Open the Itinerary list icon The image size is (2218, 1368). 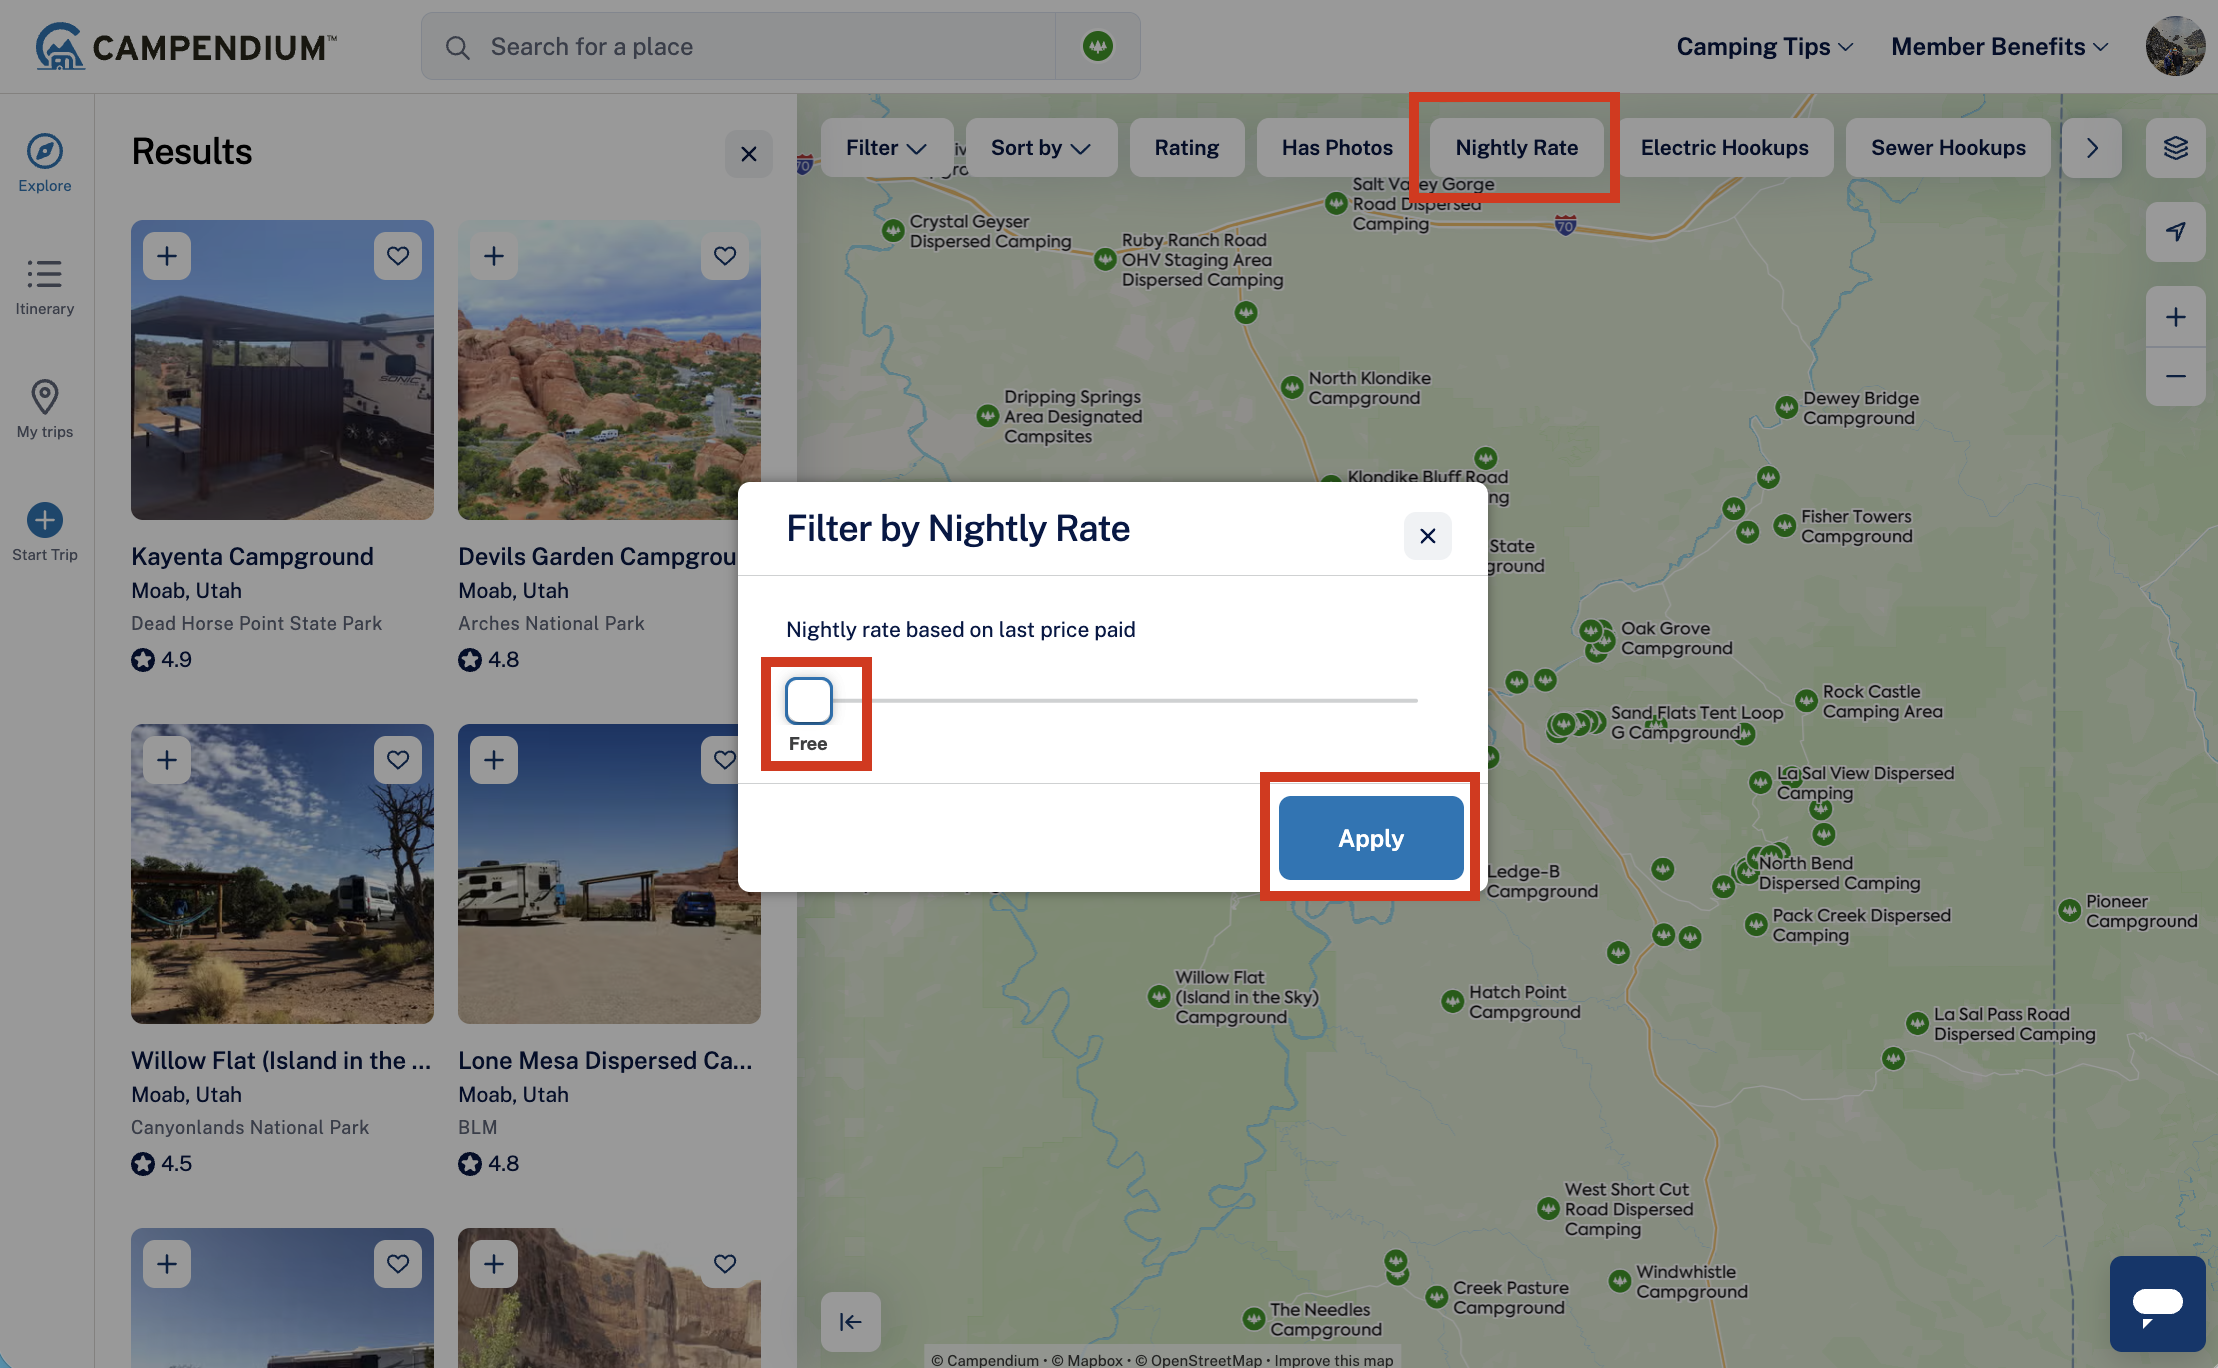click(x=45, y=274)
